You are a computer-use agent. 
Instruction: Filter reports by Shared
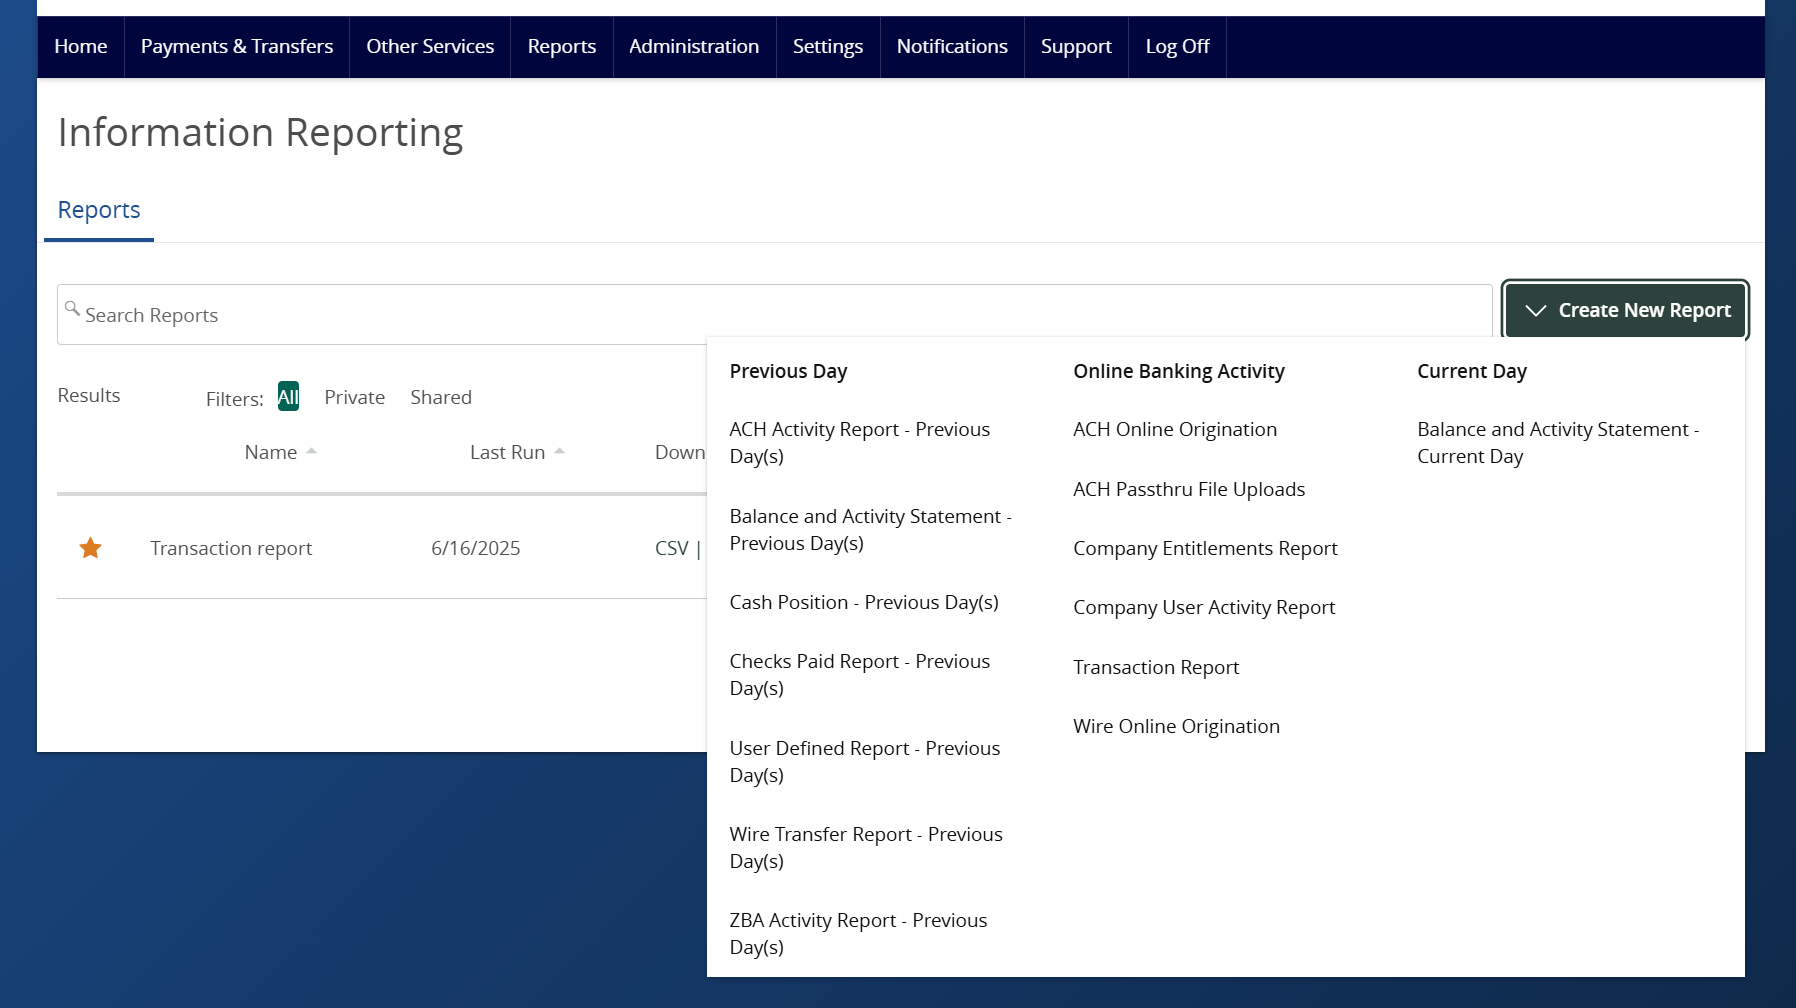click(x=440, y=397)
